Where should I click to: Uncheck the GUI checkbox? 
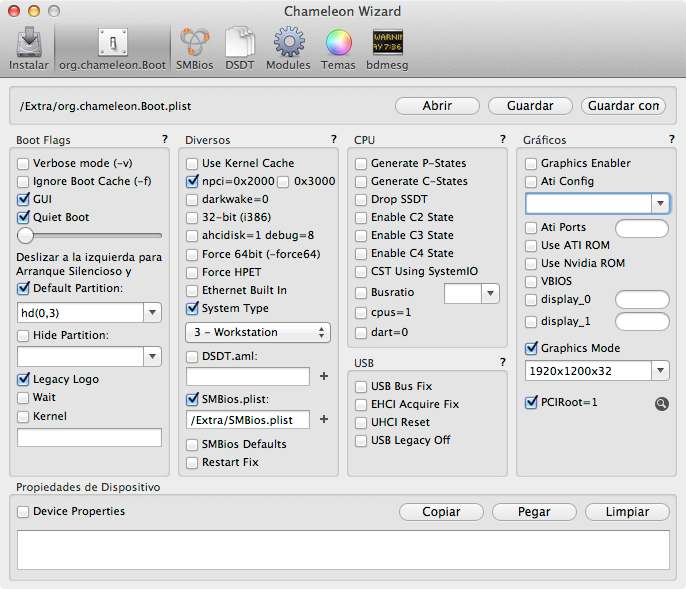[x=23, y=200]
